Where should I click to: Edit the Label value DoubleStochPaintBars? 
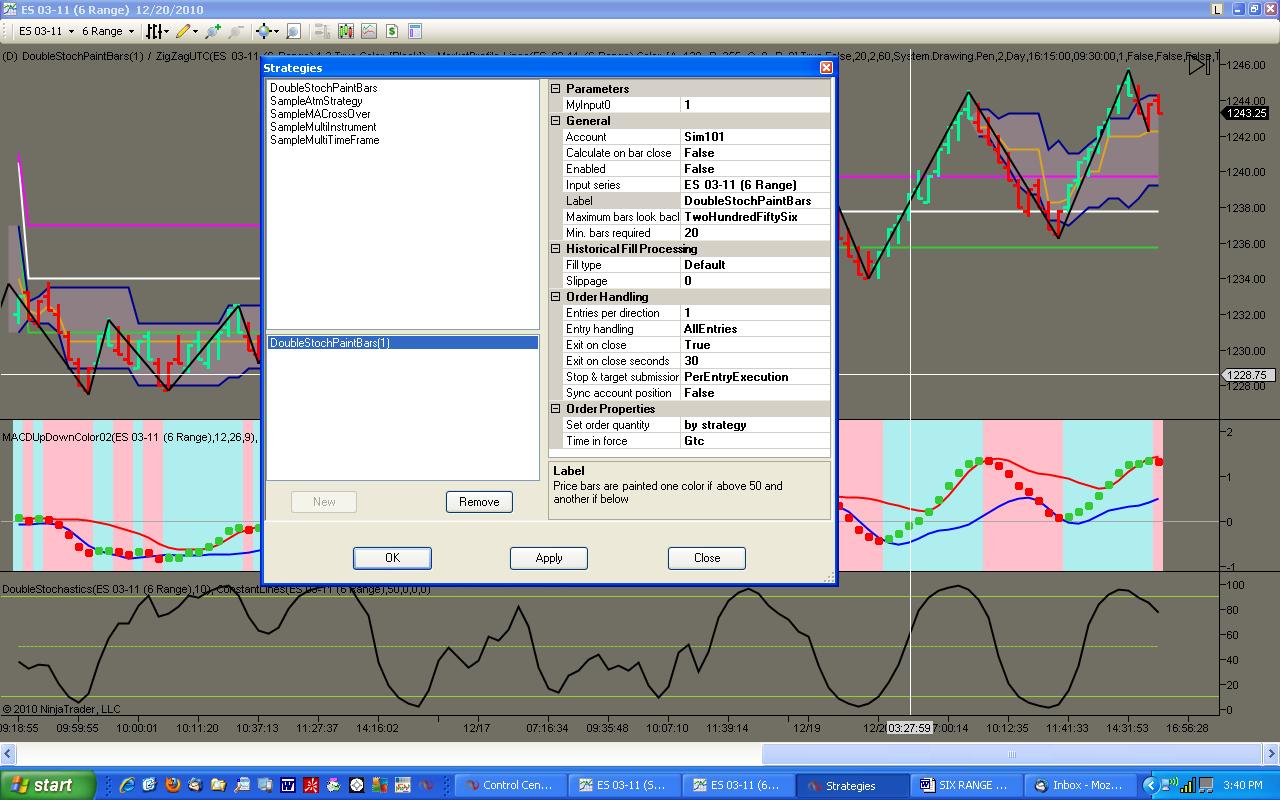pyautogui.click(x=755, y=201)
